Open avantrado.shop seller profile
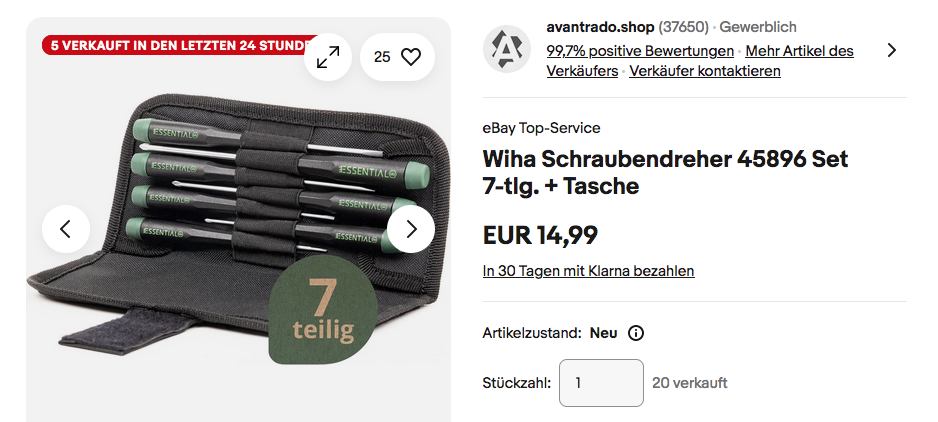Viewport: 938px width, 422px height. (600, 27)
